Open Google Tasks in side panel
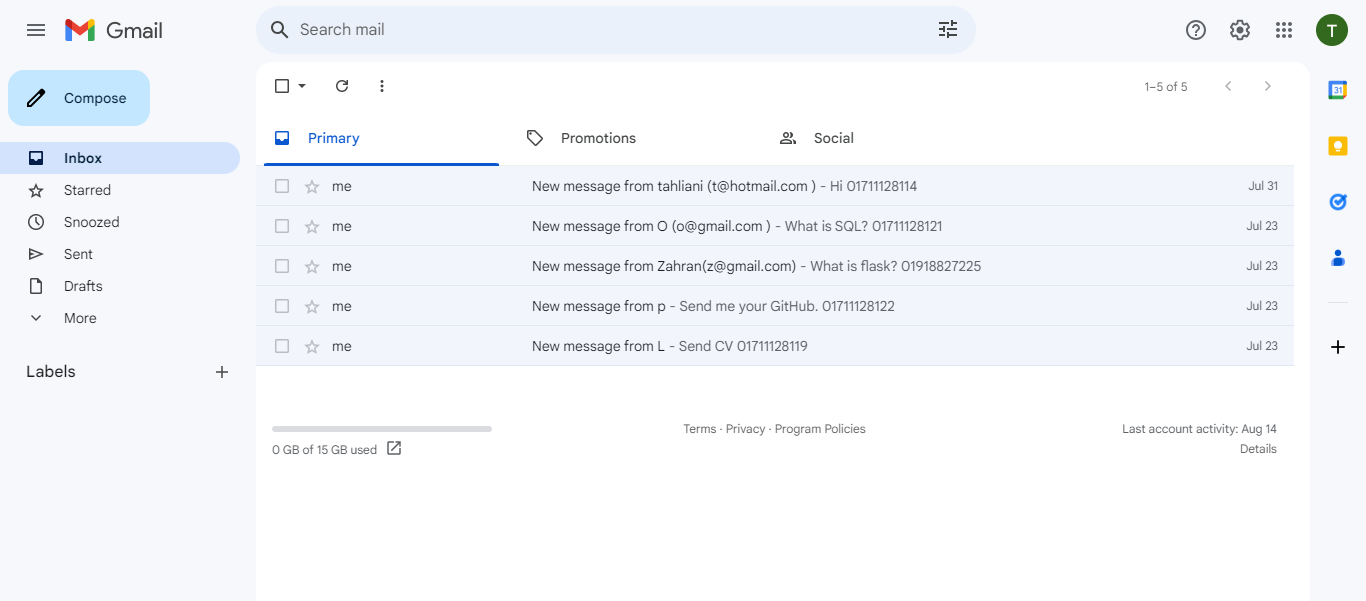This screenshot has height=601, width=1366. [x=1338, y=202]
